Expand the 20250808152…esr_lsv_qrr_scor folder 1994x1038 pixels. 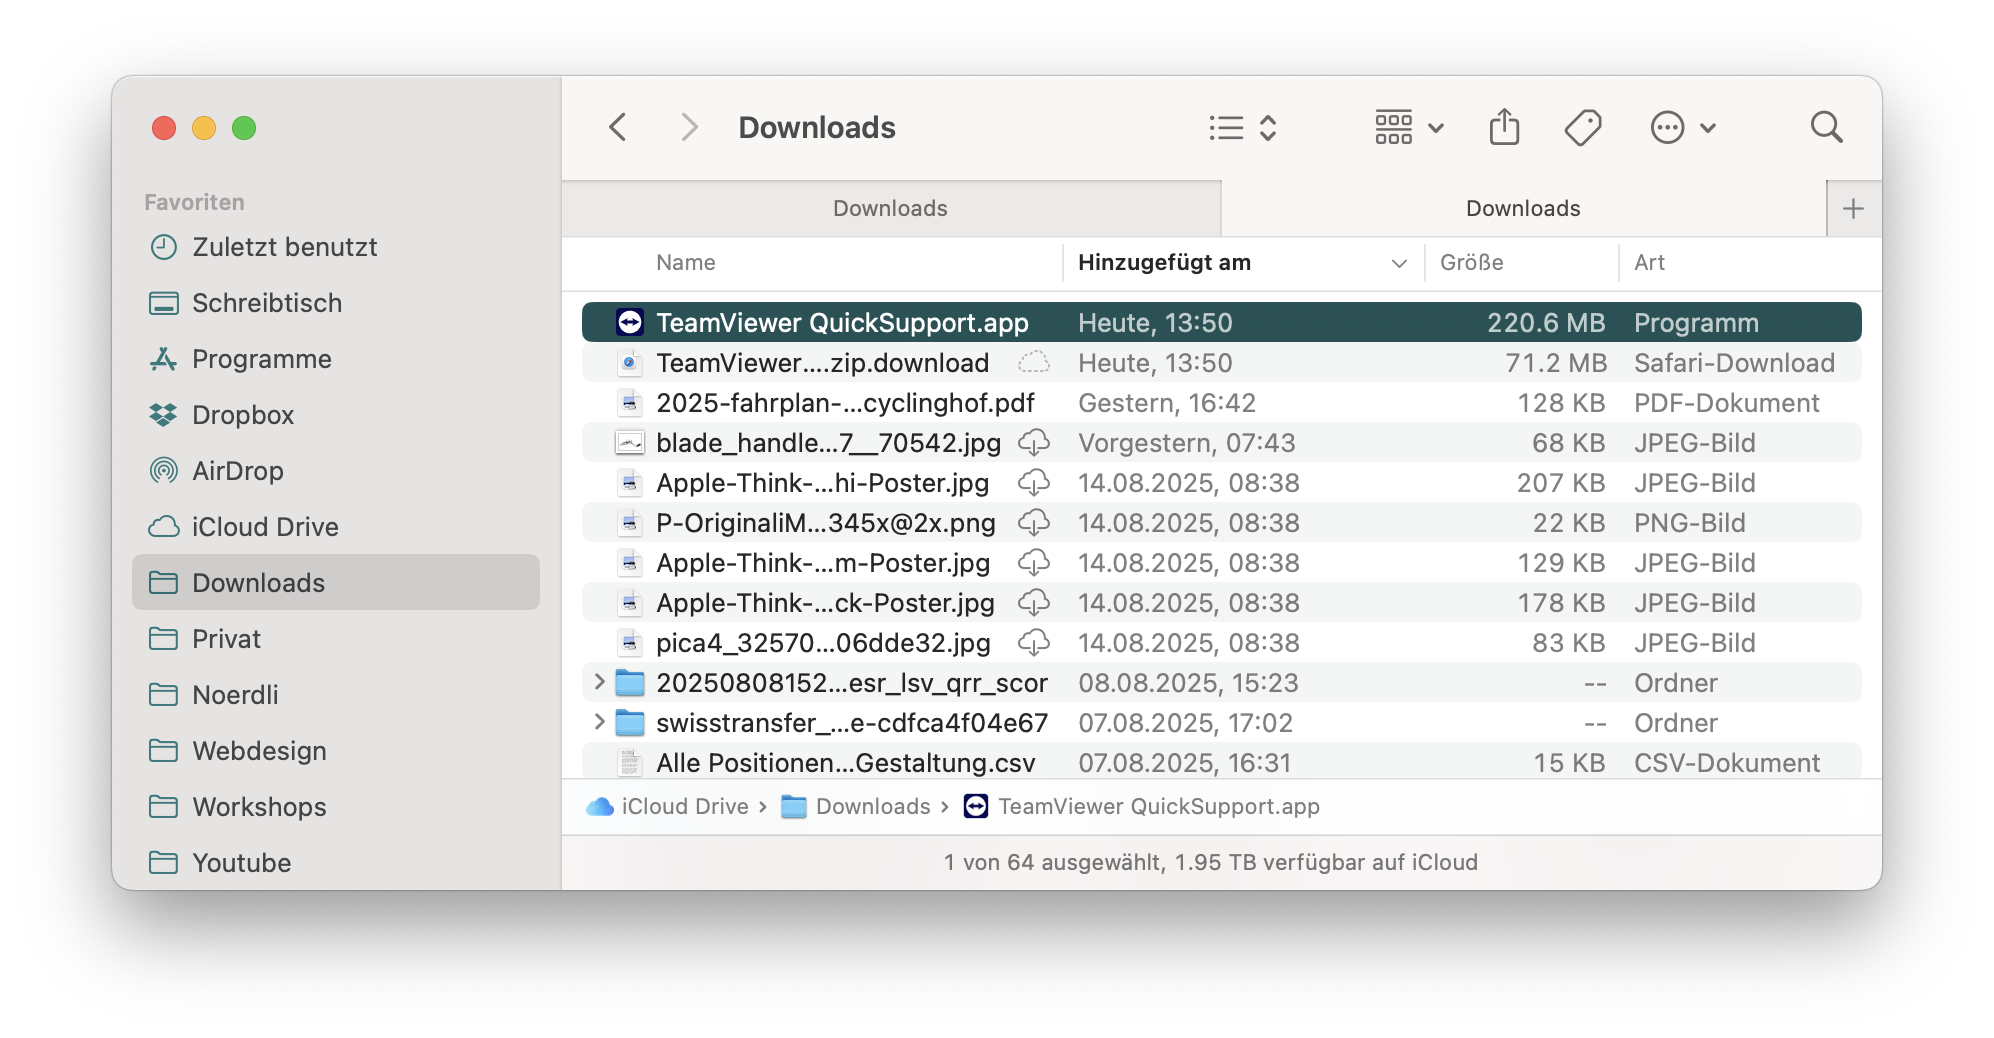pos(599,682)
